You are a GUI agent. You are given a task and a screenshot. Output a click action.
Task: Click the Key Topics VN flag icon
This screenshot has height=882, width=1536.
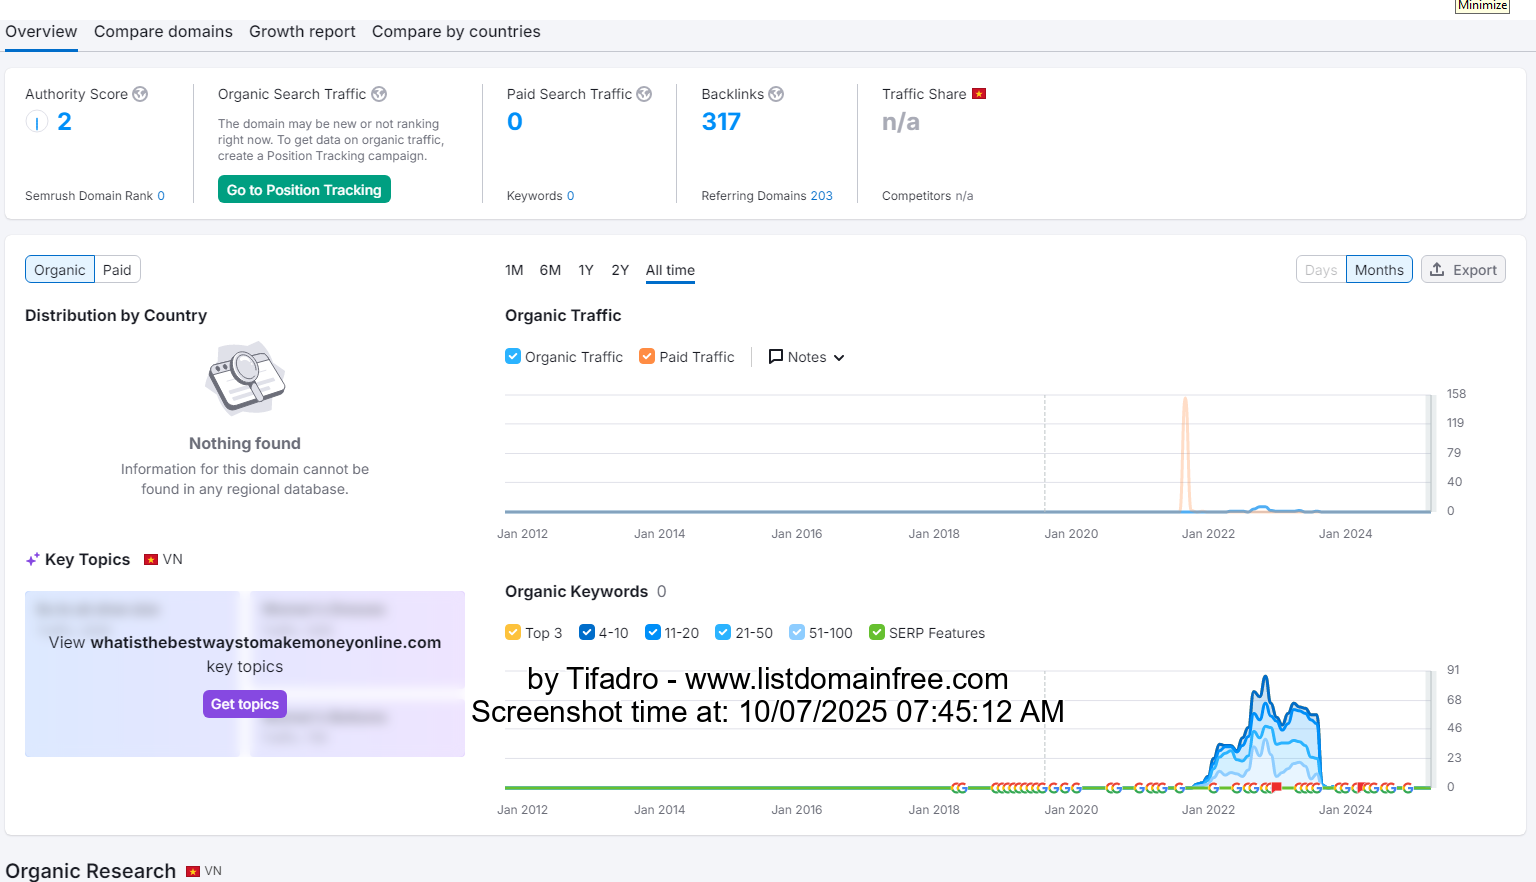(151, 559)
